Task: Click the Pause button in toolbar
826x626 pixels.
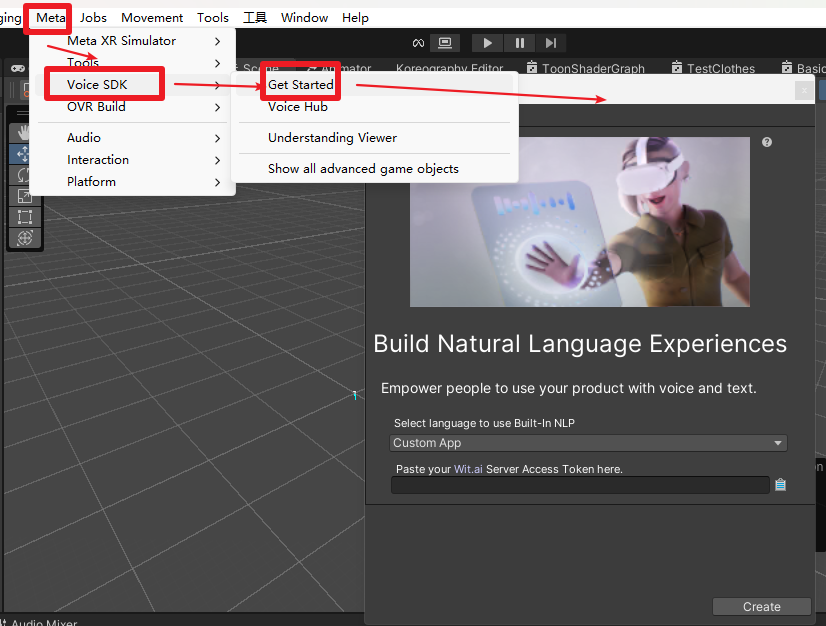Action: 519,43
